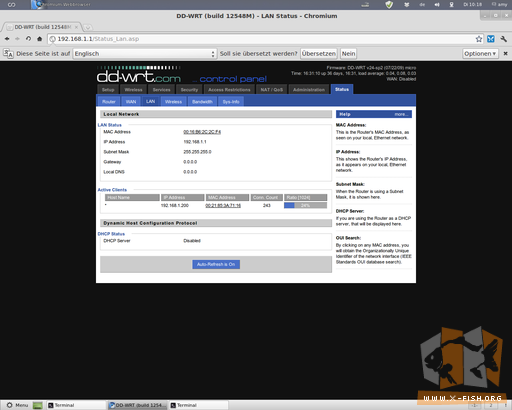Open the Services tab
Image resolution: width=512 pixels, height=410 pixels.
click(161, 90)
